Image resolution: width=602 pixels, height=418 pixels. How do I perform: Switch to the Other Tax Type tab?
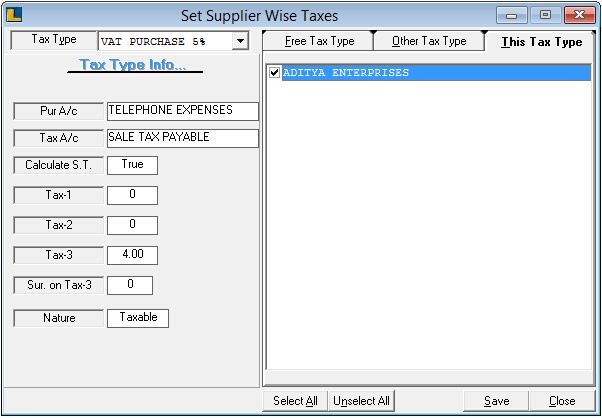(x=429, y=42)
